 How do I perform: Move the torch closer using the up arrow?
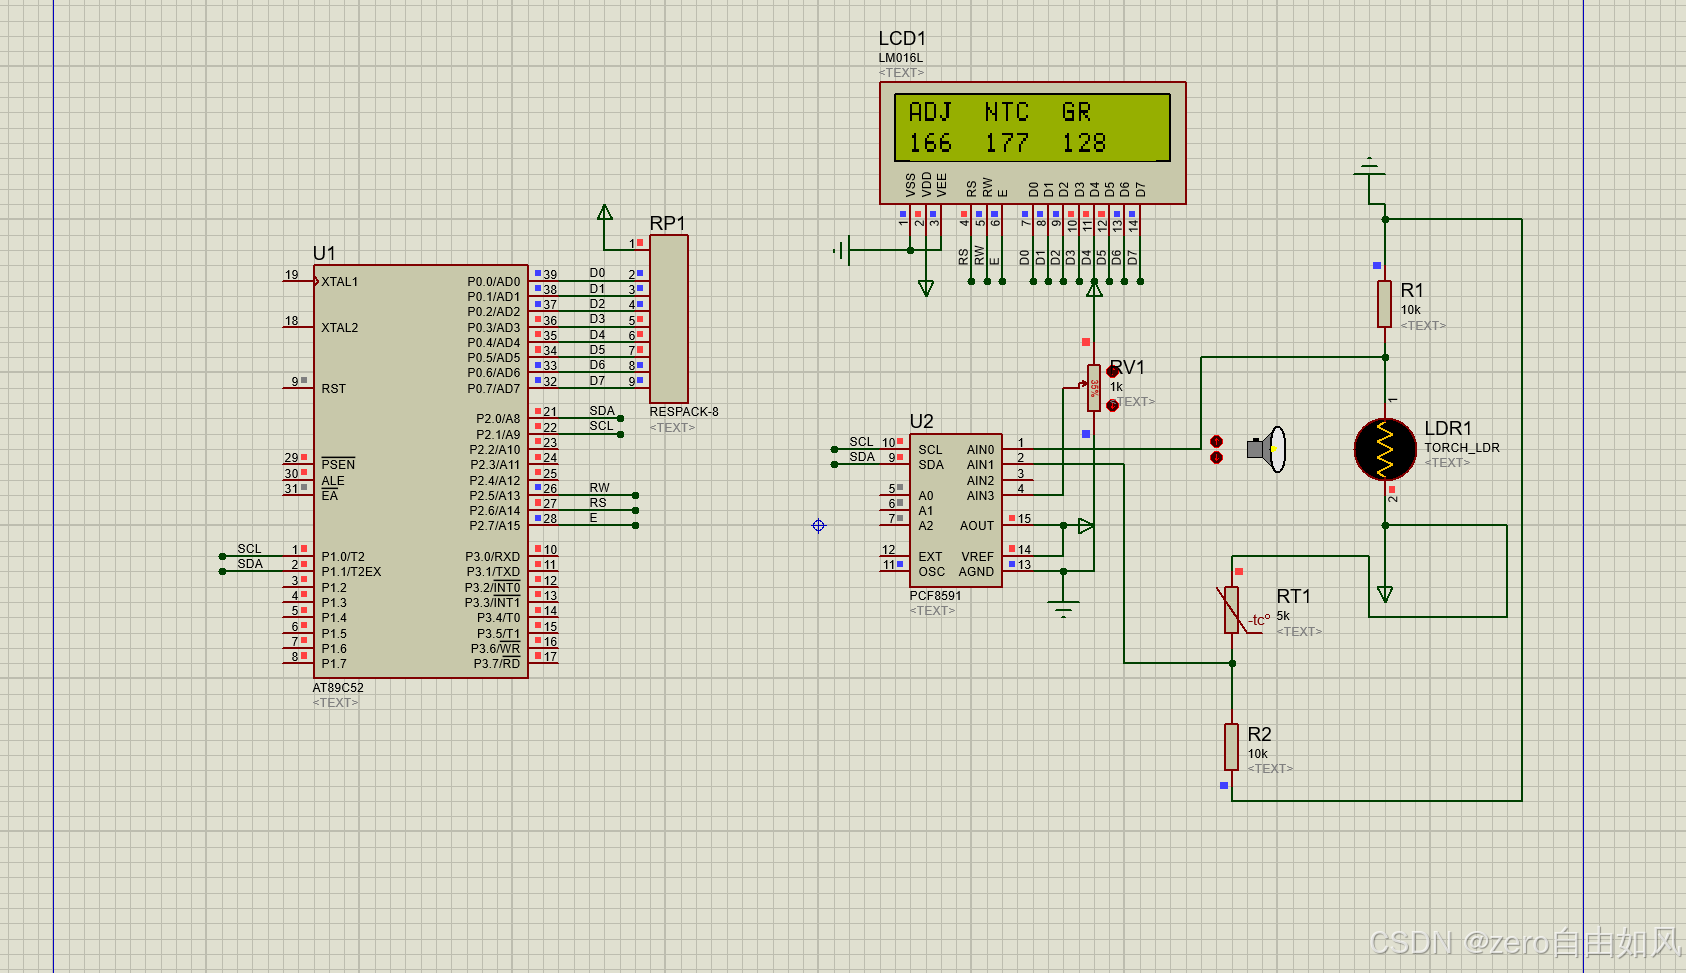tap(1216, 441)
